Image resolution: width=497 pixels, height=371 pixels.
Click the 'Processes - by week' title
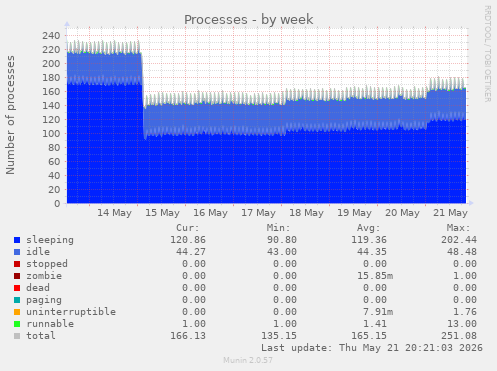[249, 20]
